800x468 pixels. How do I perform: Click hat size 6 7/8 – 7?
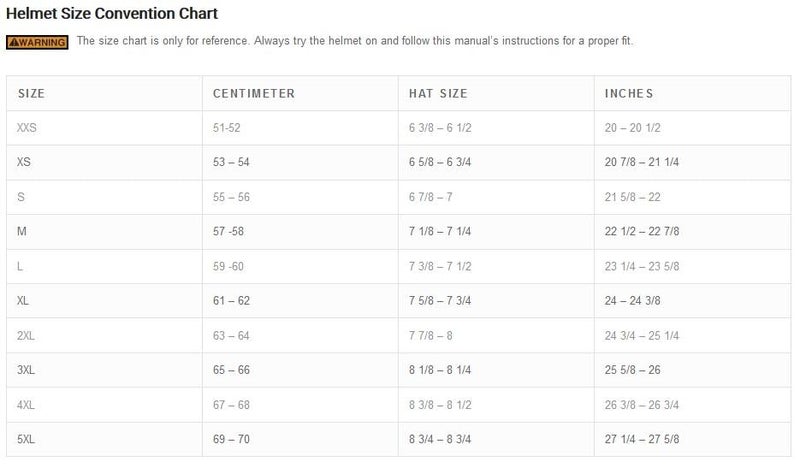pyautogui.click(x=430, y=197)
